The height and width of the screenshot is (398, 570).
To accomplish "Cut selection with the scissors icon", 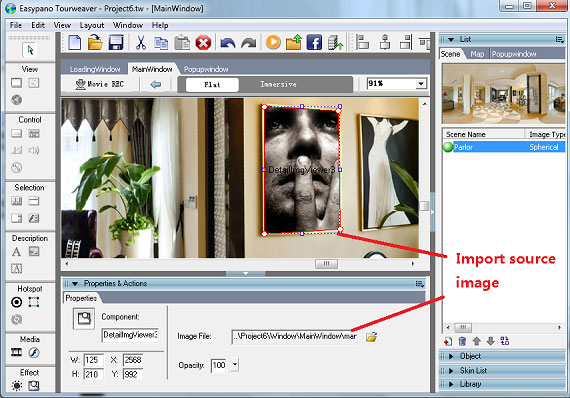I will click(x=141, y=43).
